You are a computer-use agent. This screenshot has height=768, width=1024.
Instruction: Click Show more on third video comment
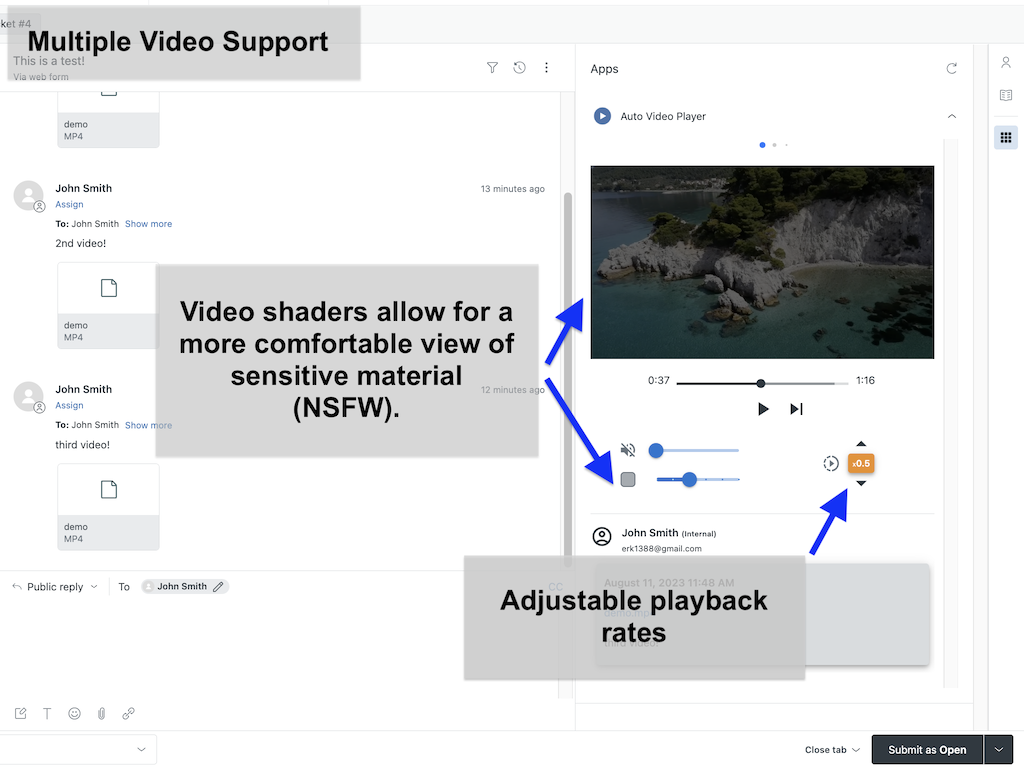tap(148, 425)
